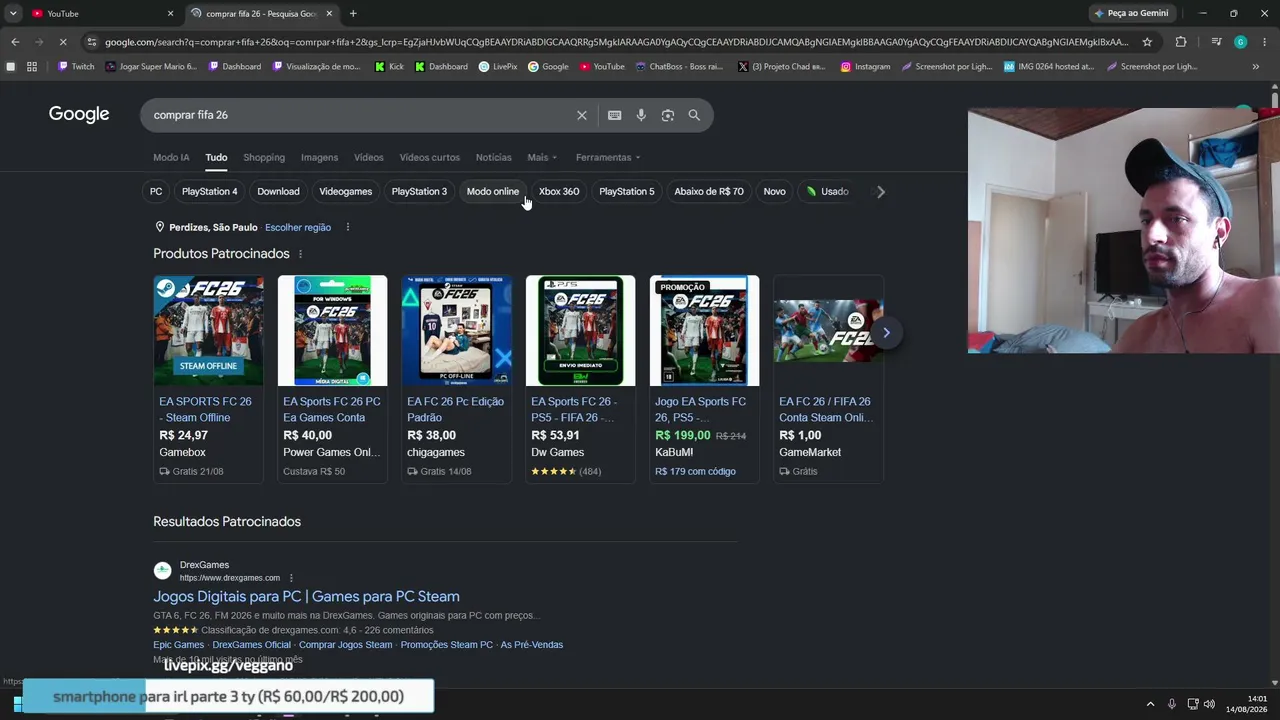The image size is (1280, 720).
Task: Close the comprar fifa 26 tab
Action: [x=329, y=13]
